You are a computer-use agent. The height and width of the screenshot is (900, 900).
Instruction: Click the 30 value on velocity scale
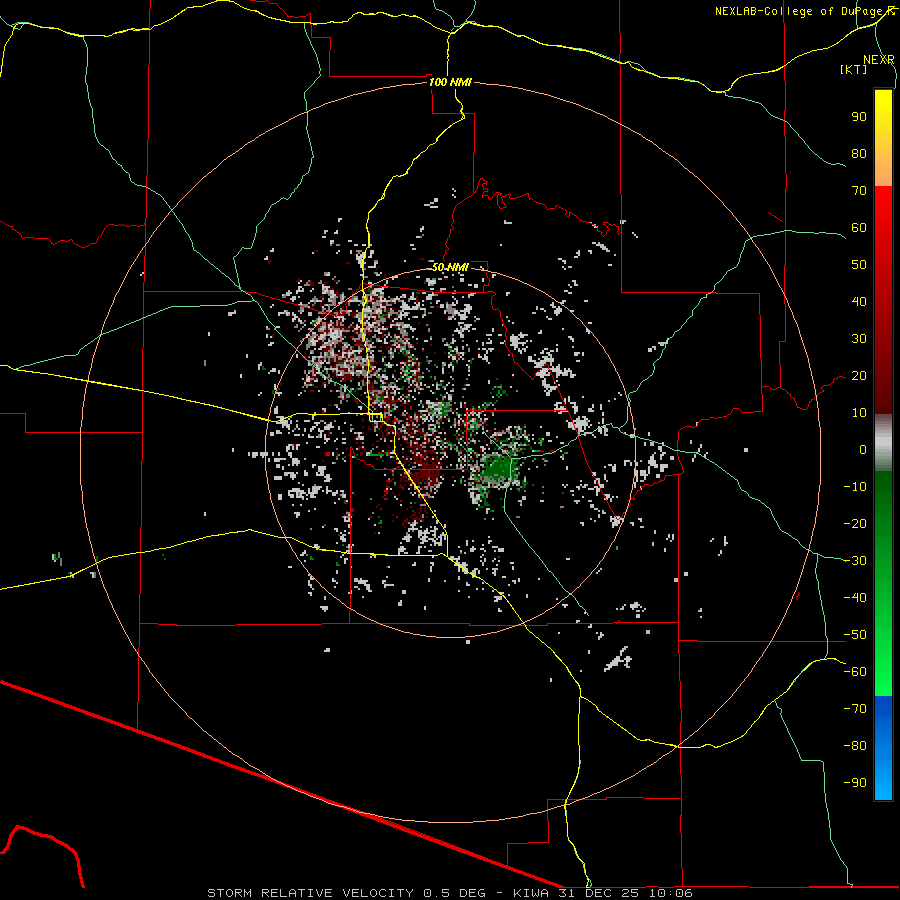click(x=859, y=339)
